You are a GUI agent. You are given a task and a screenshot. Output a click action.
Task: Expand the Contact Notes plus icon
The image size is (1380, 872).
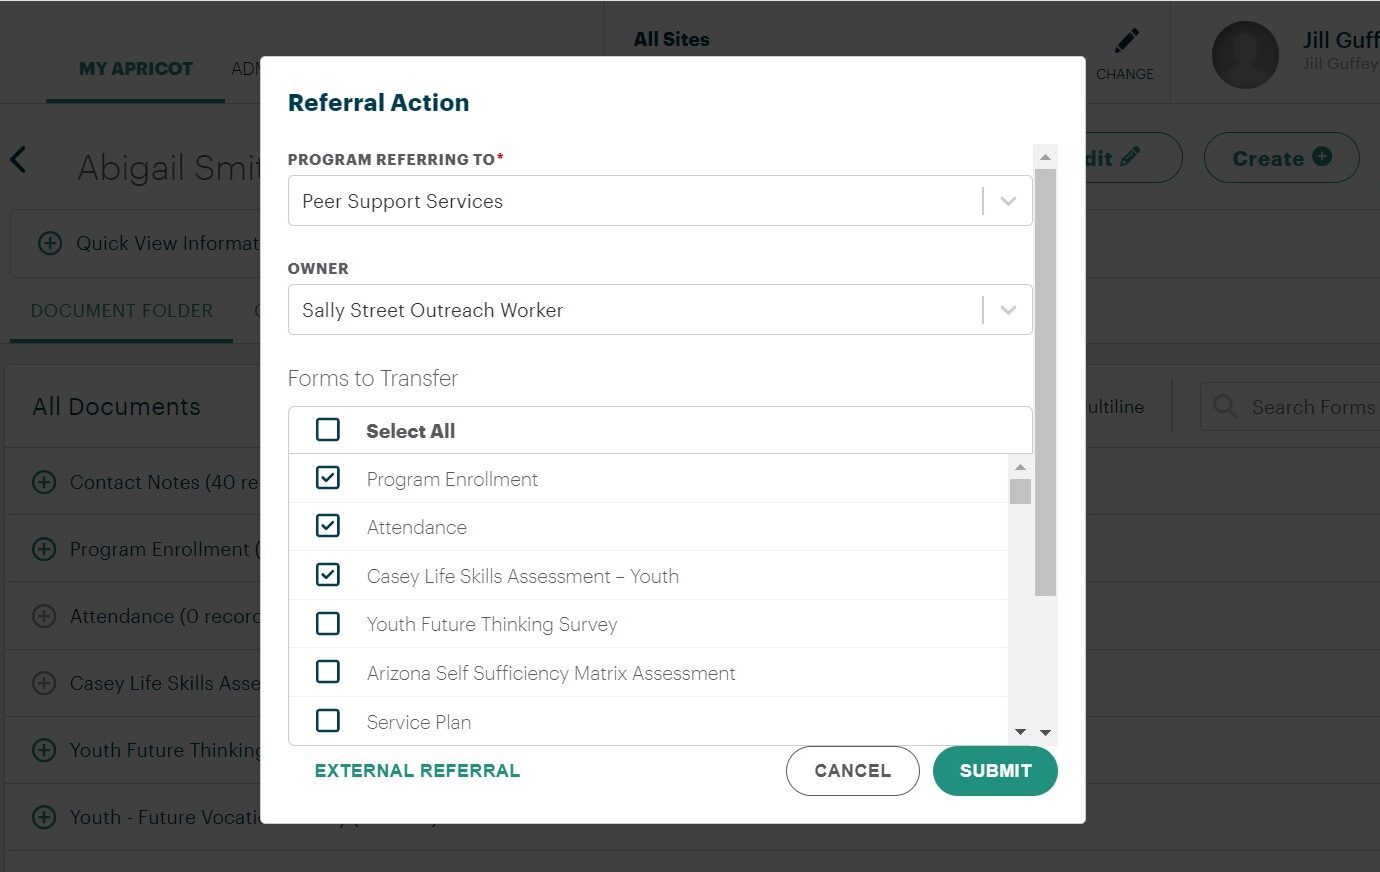click(x=44, y=482)
